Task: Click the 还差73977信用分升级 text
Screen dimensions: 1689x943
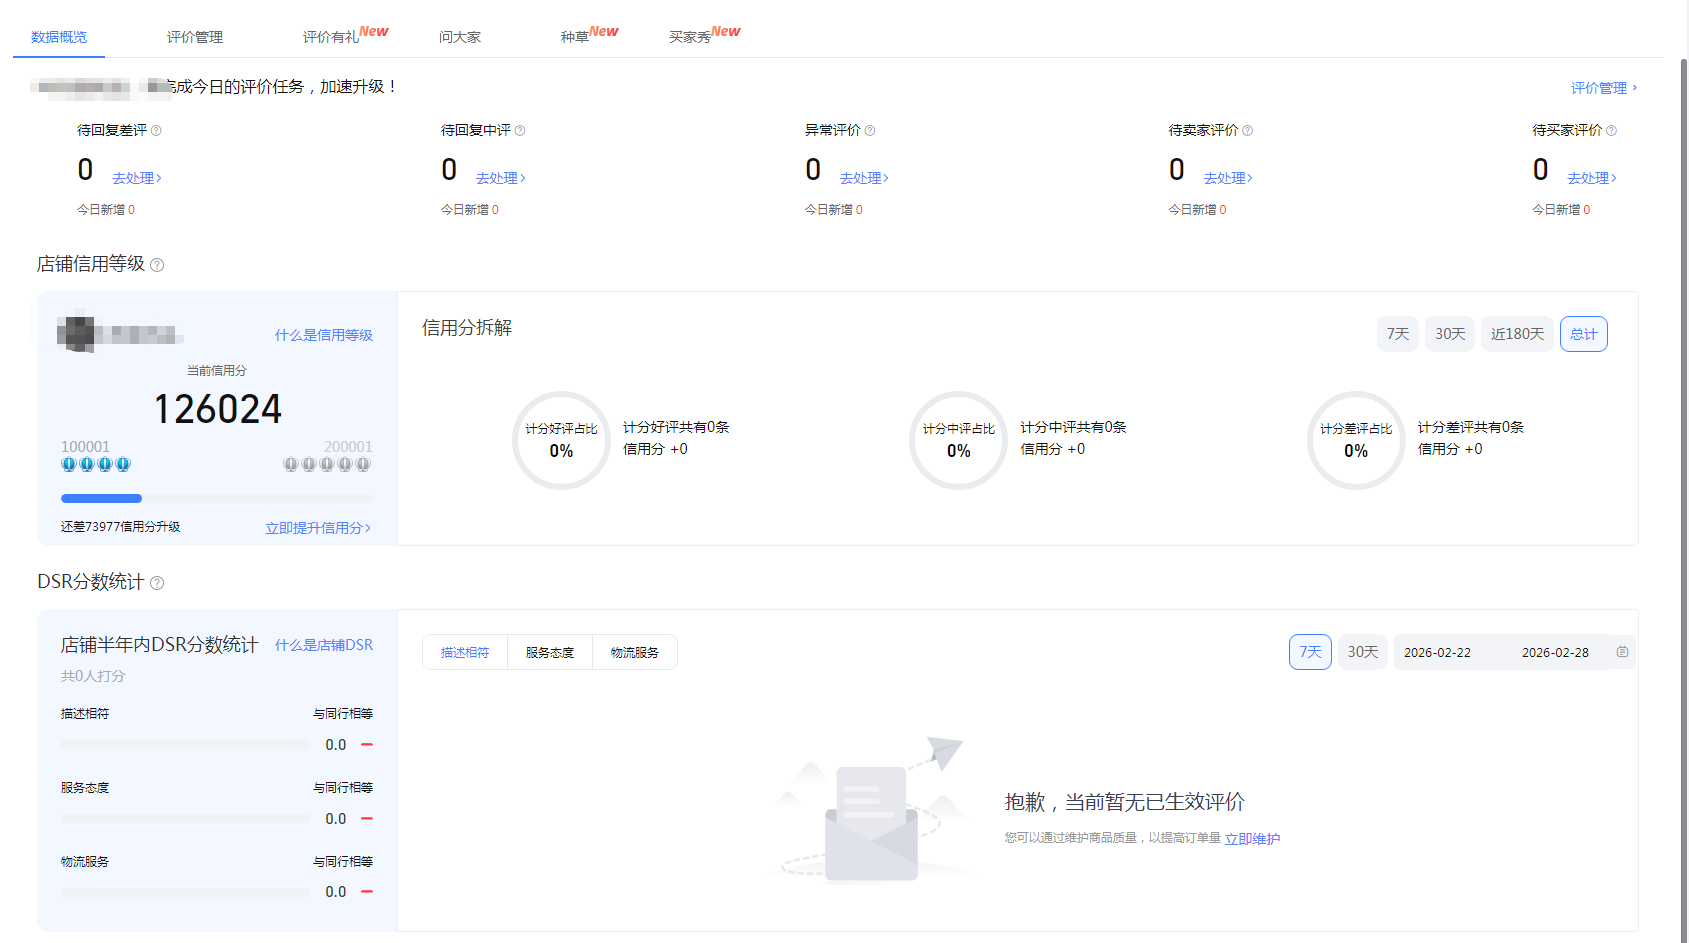Action: coord(120,527)
